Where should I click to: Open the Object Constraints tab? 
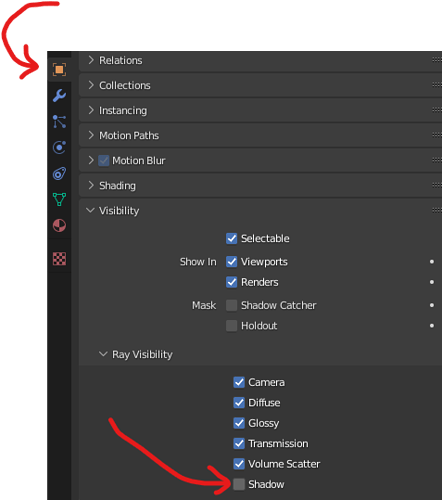tap(59, 174)
